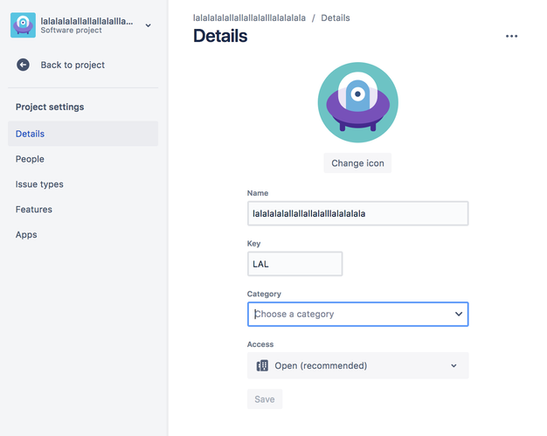Focus the Name input field
Screen dimensions: 547x436
pyautogui.click(x=358, y=213)
